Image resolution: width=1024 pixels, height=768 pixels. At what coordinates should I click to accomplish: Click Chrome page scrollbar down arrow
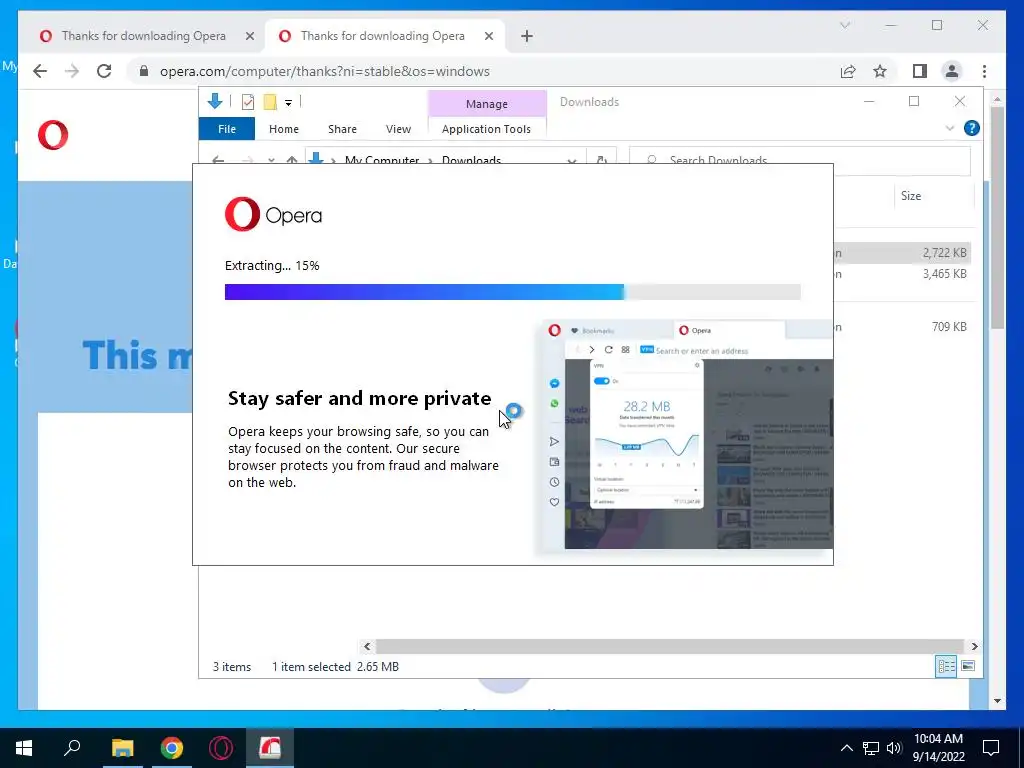(x=997, y=701)
